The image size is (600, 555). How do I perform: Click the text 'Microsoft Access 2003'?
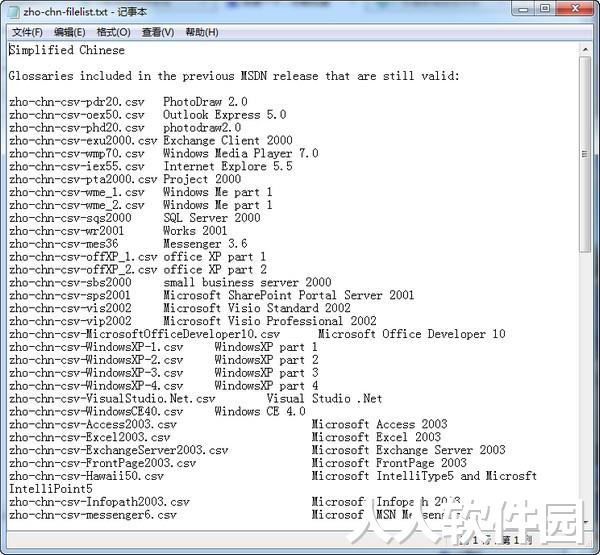point(379,424)
